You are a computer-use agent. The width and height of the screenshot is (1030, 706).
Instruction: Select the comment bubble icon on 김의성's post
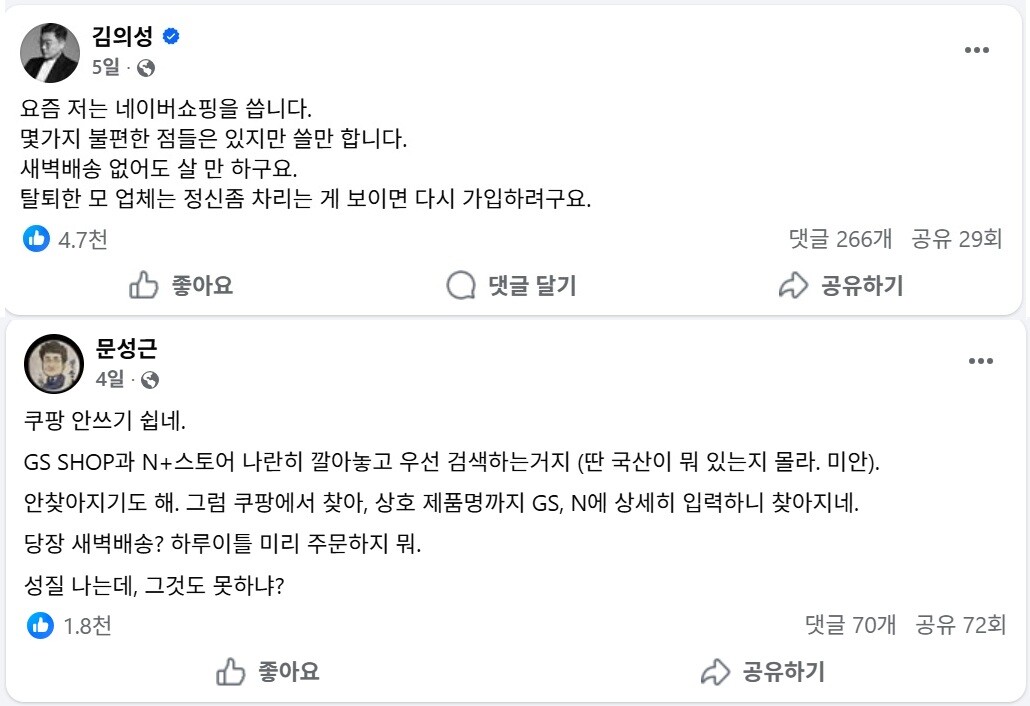[461, 285]
